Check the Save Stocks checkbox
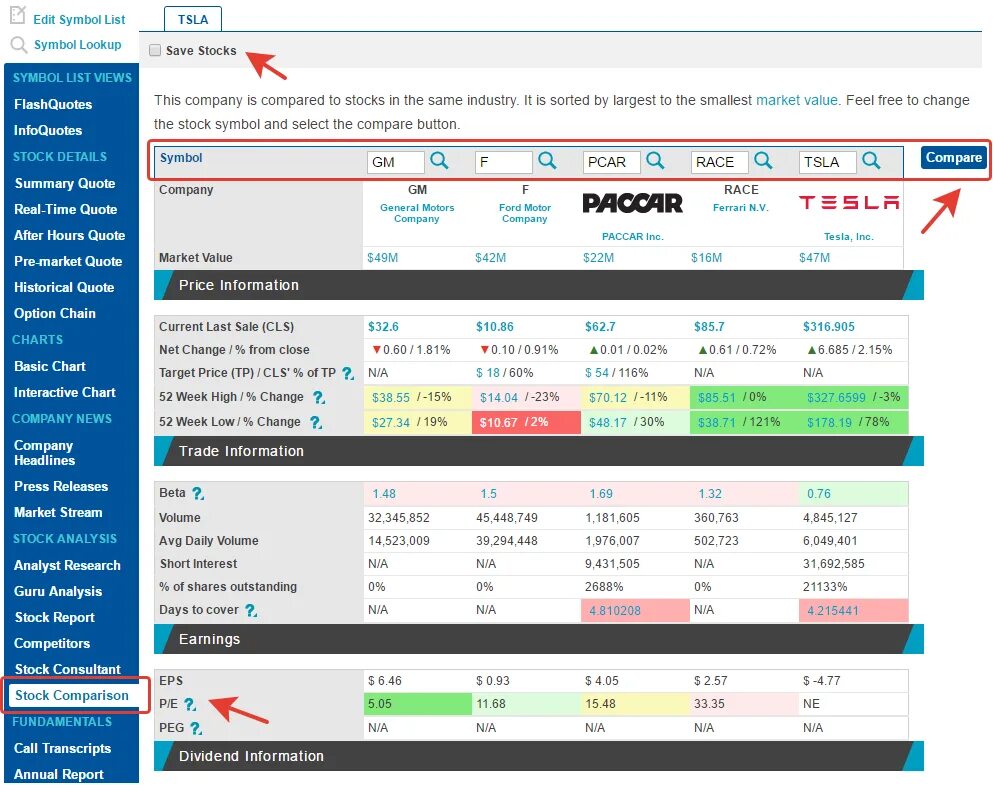 coord(155,51)
